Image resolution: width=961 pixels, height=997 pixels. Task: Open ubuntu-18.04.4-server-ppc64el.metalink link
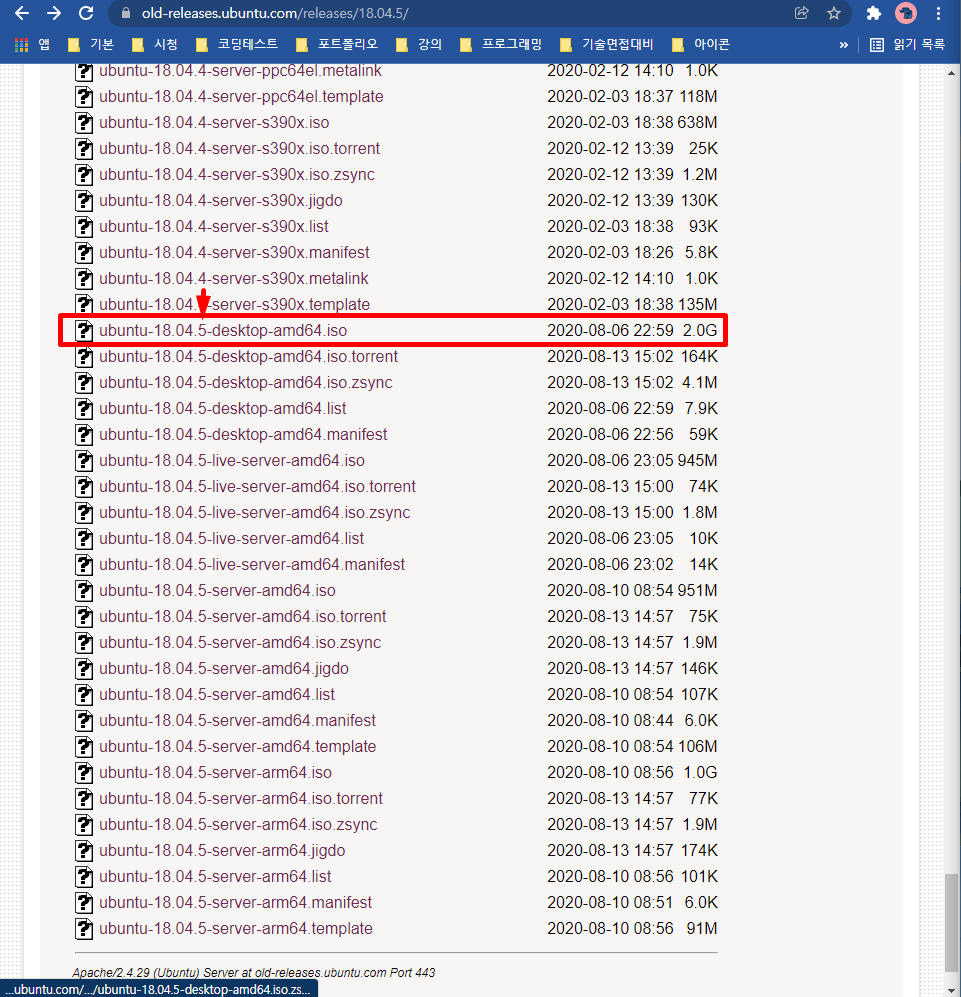coord(240,71)
